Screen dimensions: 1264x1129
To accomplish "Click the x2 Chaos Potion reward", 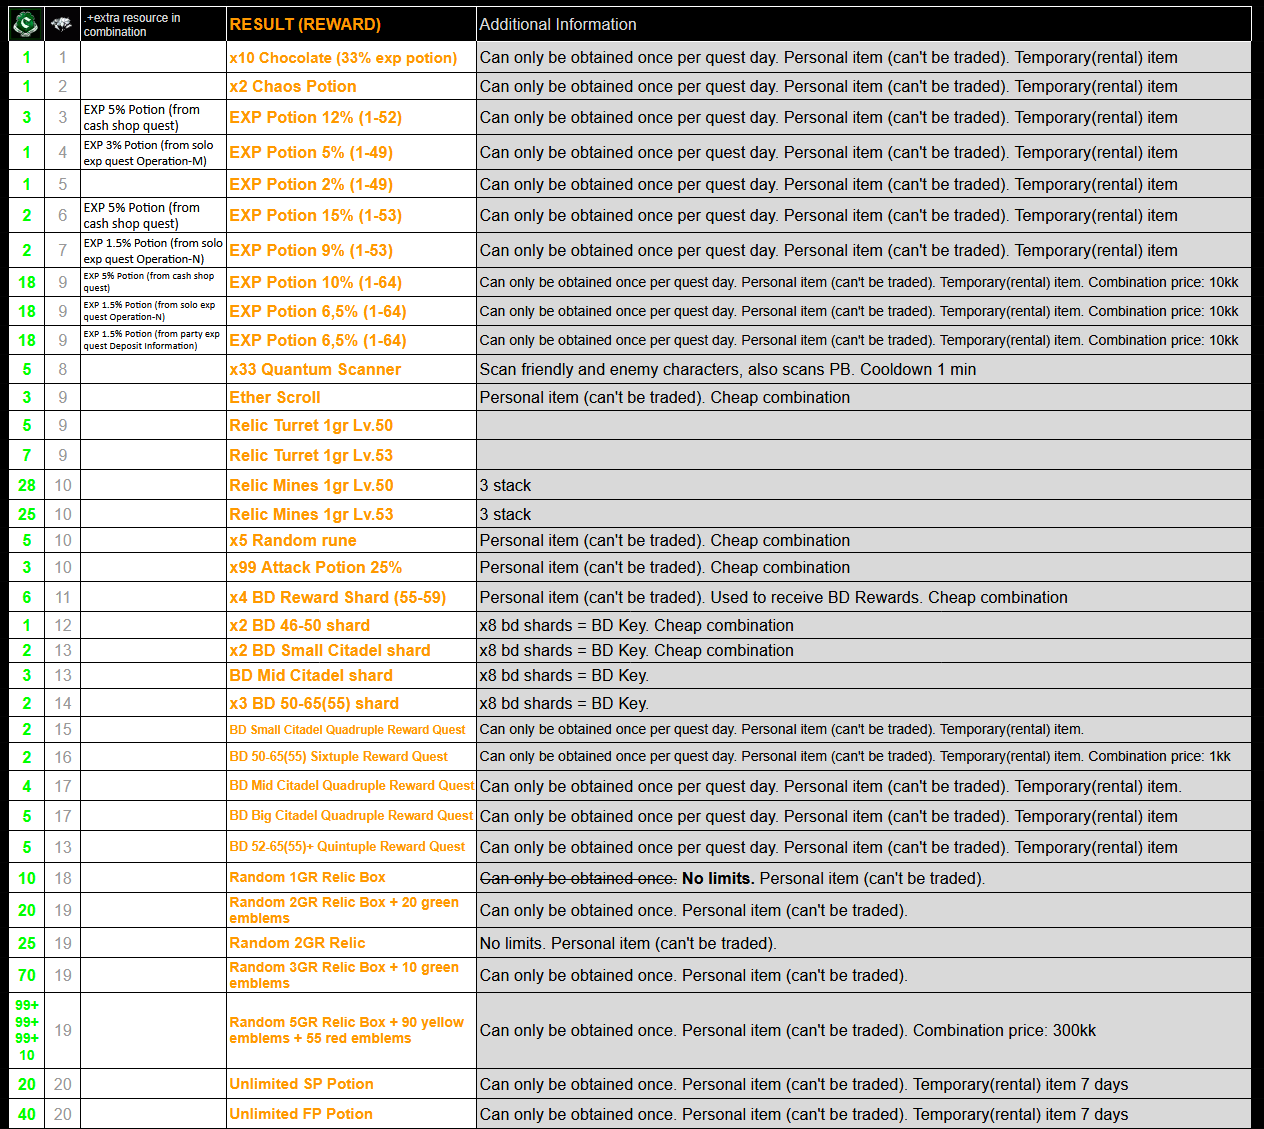I will (x=292, y=87).
